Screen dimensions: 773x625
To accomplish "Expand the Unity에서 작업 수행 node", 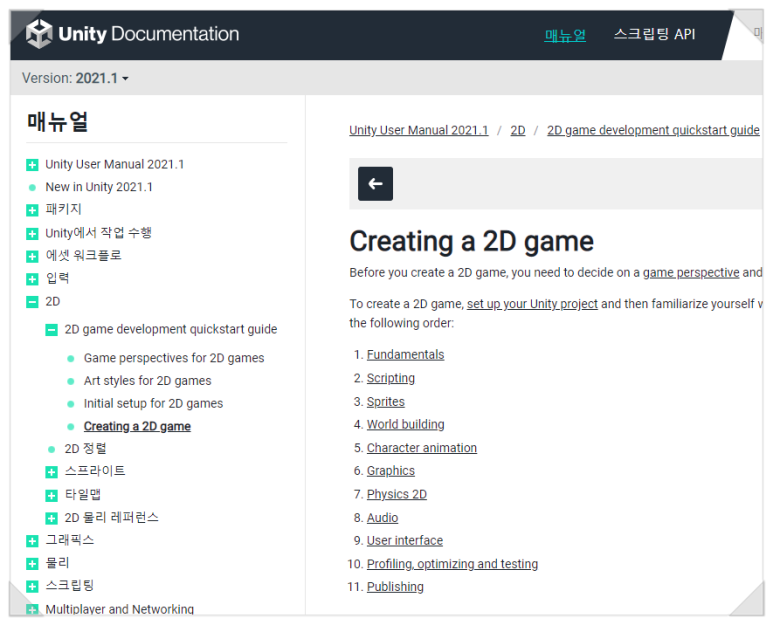I will (x=32, y=234).
